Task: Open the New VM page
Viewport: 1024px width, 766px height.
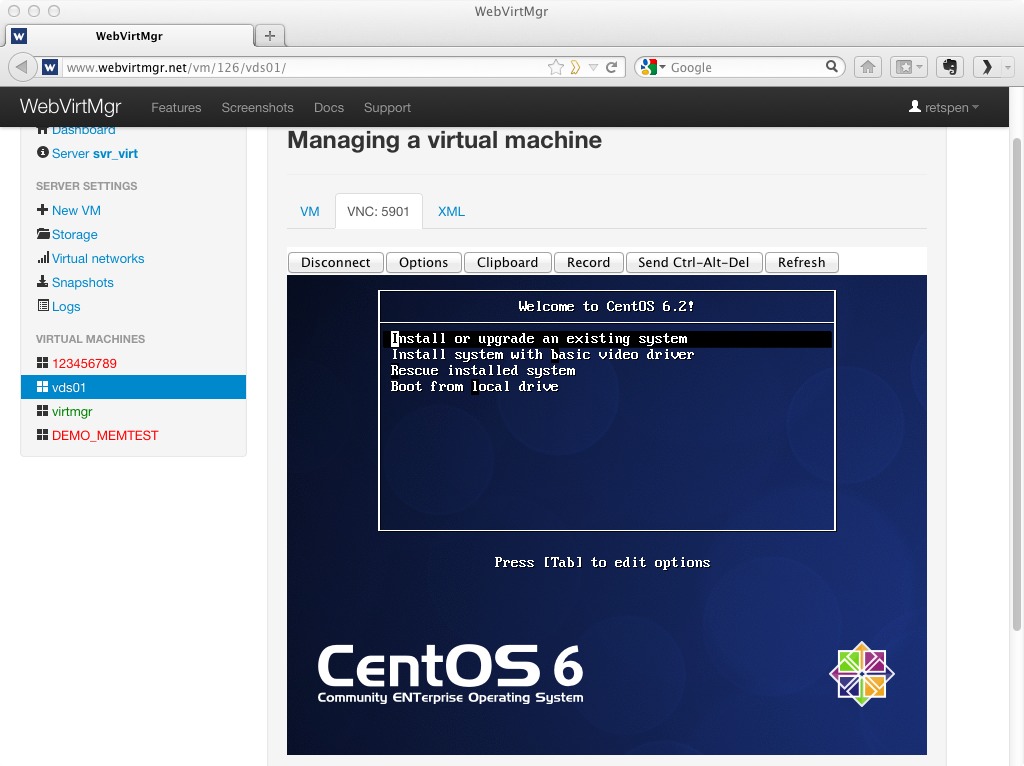Action: [x=76, y=210]
